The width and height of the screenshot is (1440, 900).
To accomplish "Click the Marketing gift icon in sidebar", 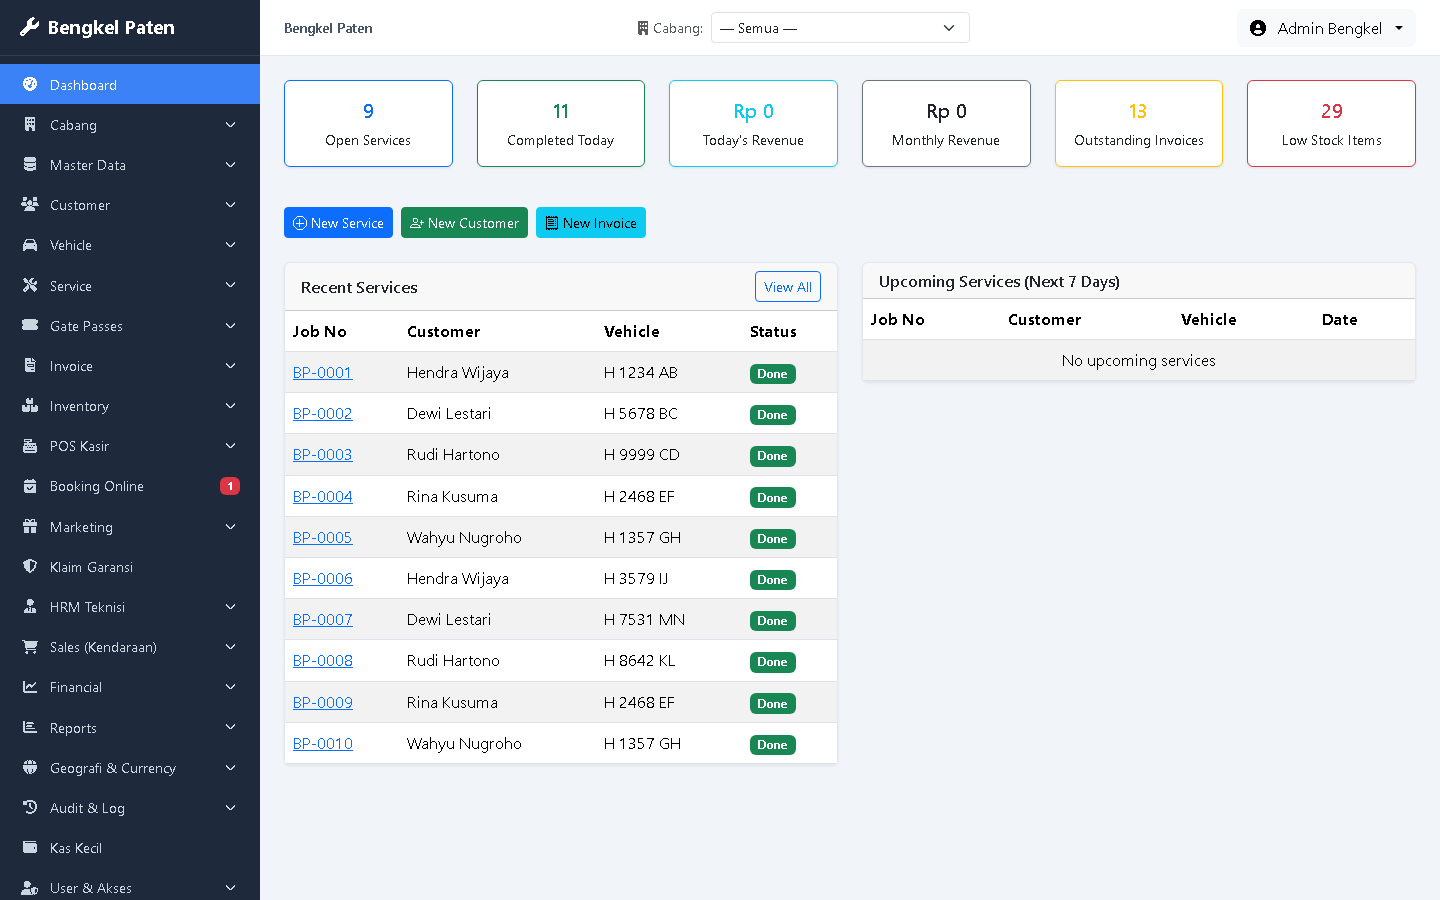I will pyautogui.click(x=30, y=527).
